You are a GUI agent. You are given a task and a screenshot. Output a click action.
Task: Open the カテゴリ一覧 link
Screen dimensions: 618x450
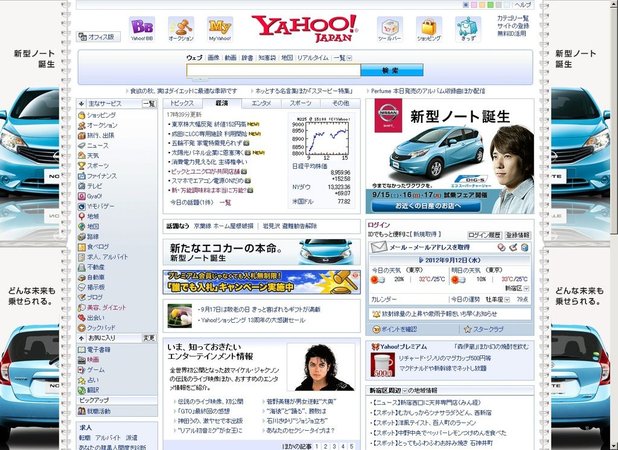pyautogui.click(x=513, y=18)
